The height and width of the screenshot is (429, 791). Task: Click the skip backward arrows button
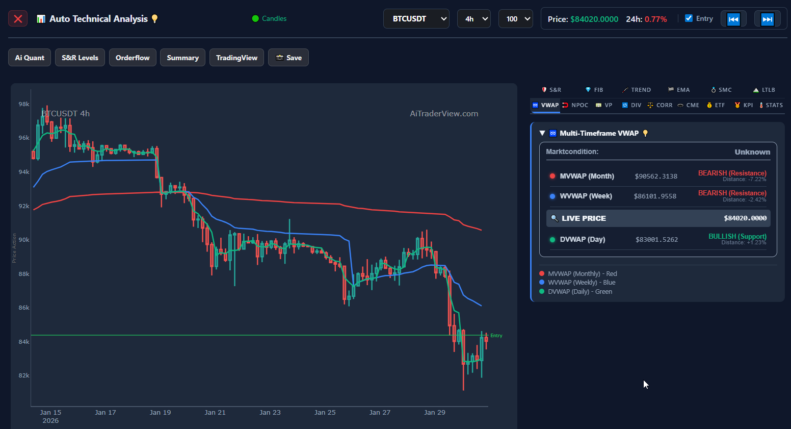click(733, 19)
